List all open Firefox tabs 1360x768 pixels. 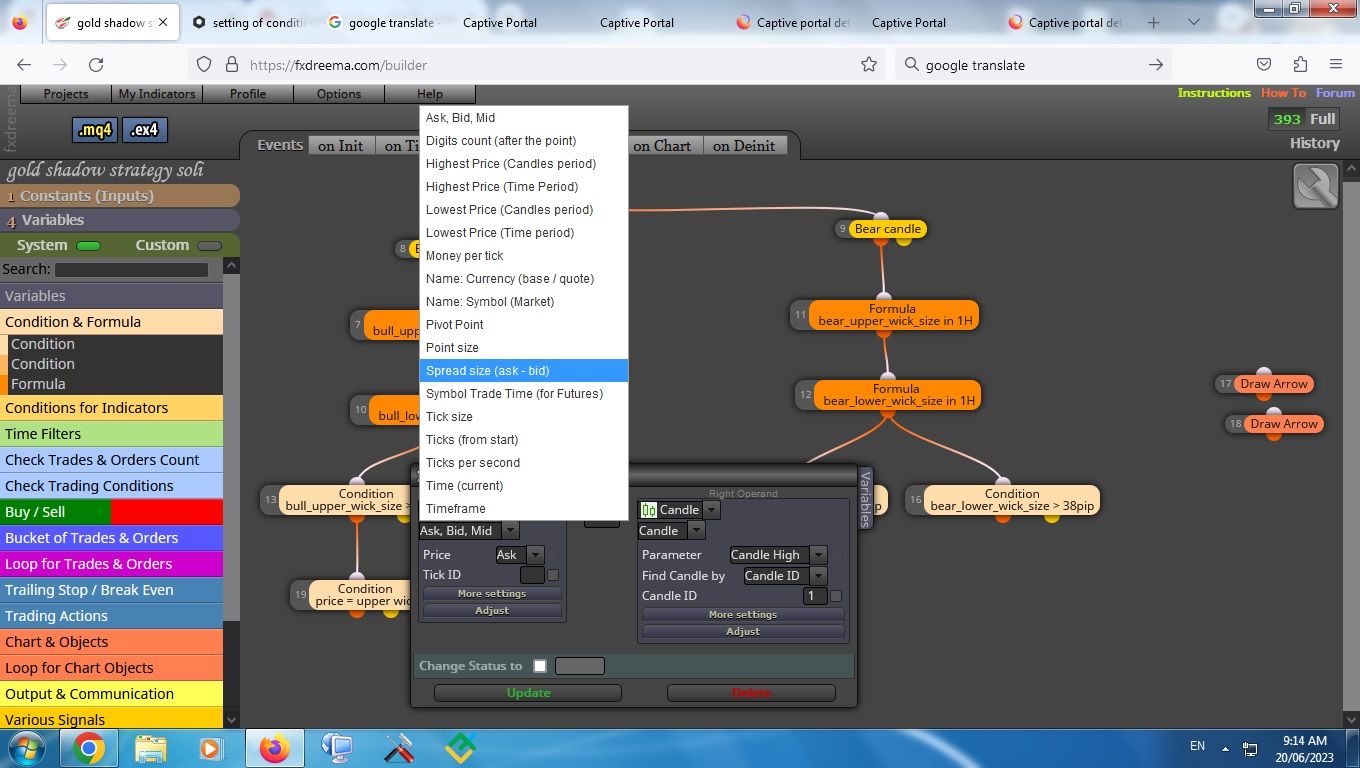point(1194,22)
